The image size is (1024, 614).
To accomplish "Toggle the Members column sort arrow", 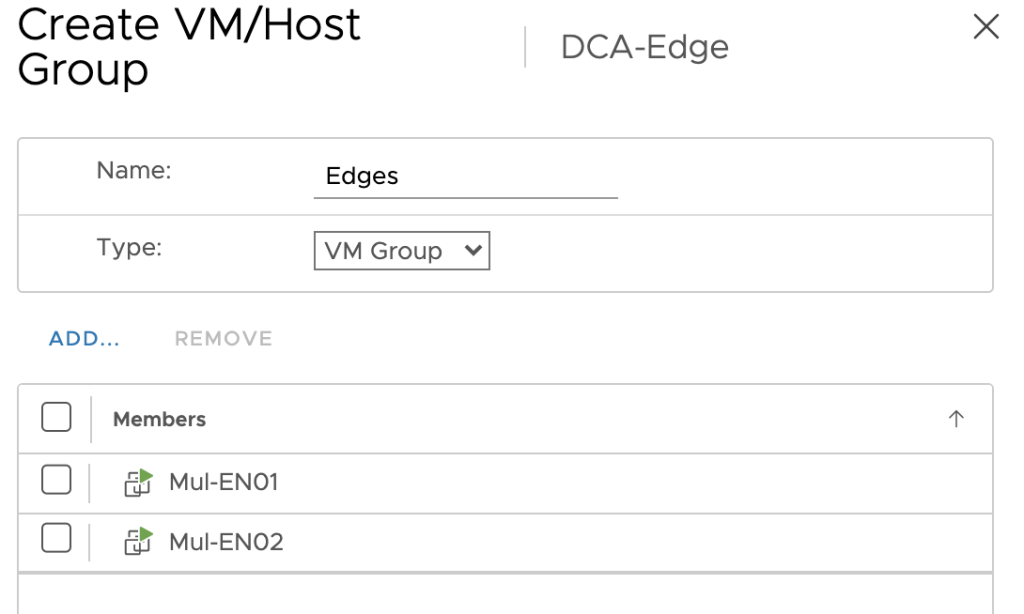I will [x=955, y=419].
